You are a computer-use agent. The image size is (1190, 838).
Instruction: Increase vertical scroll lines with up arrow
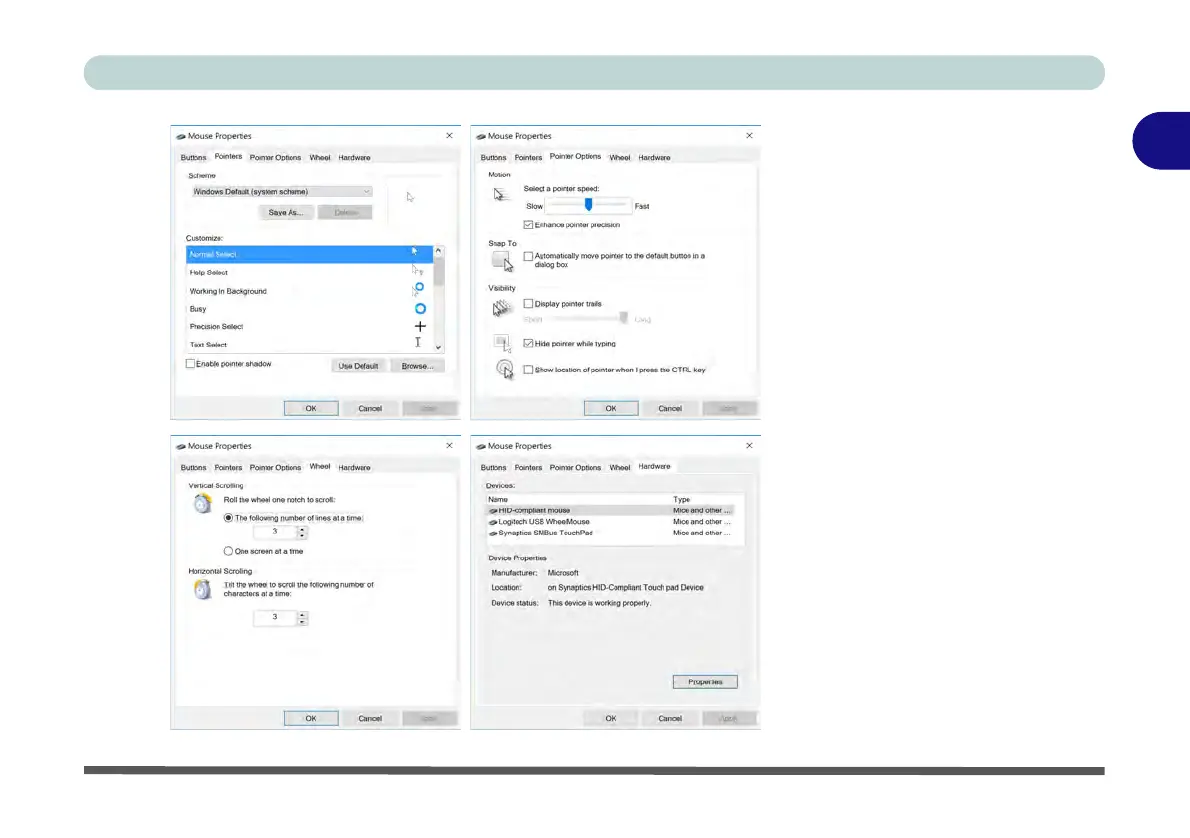(x=302, y=530)
